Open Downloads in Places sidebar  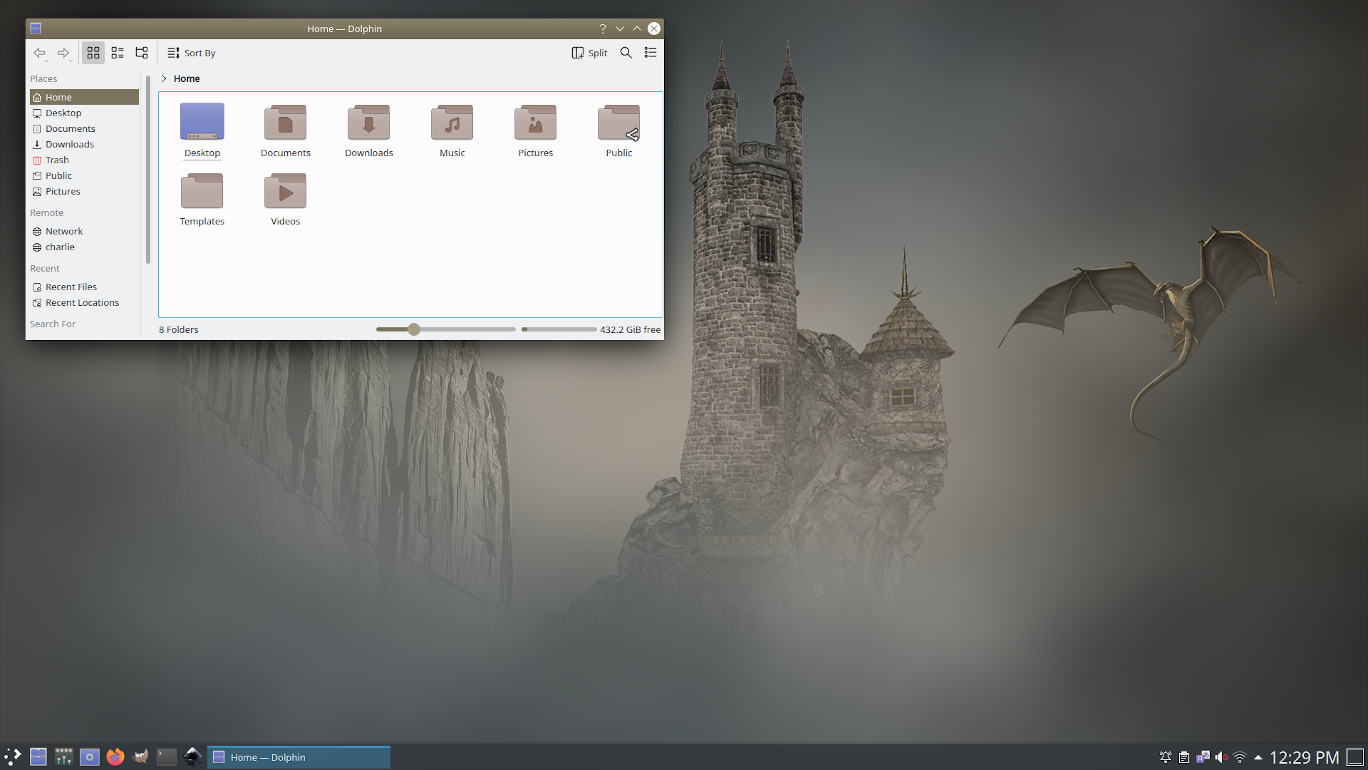coord(84,144)
